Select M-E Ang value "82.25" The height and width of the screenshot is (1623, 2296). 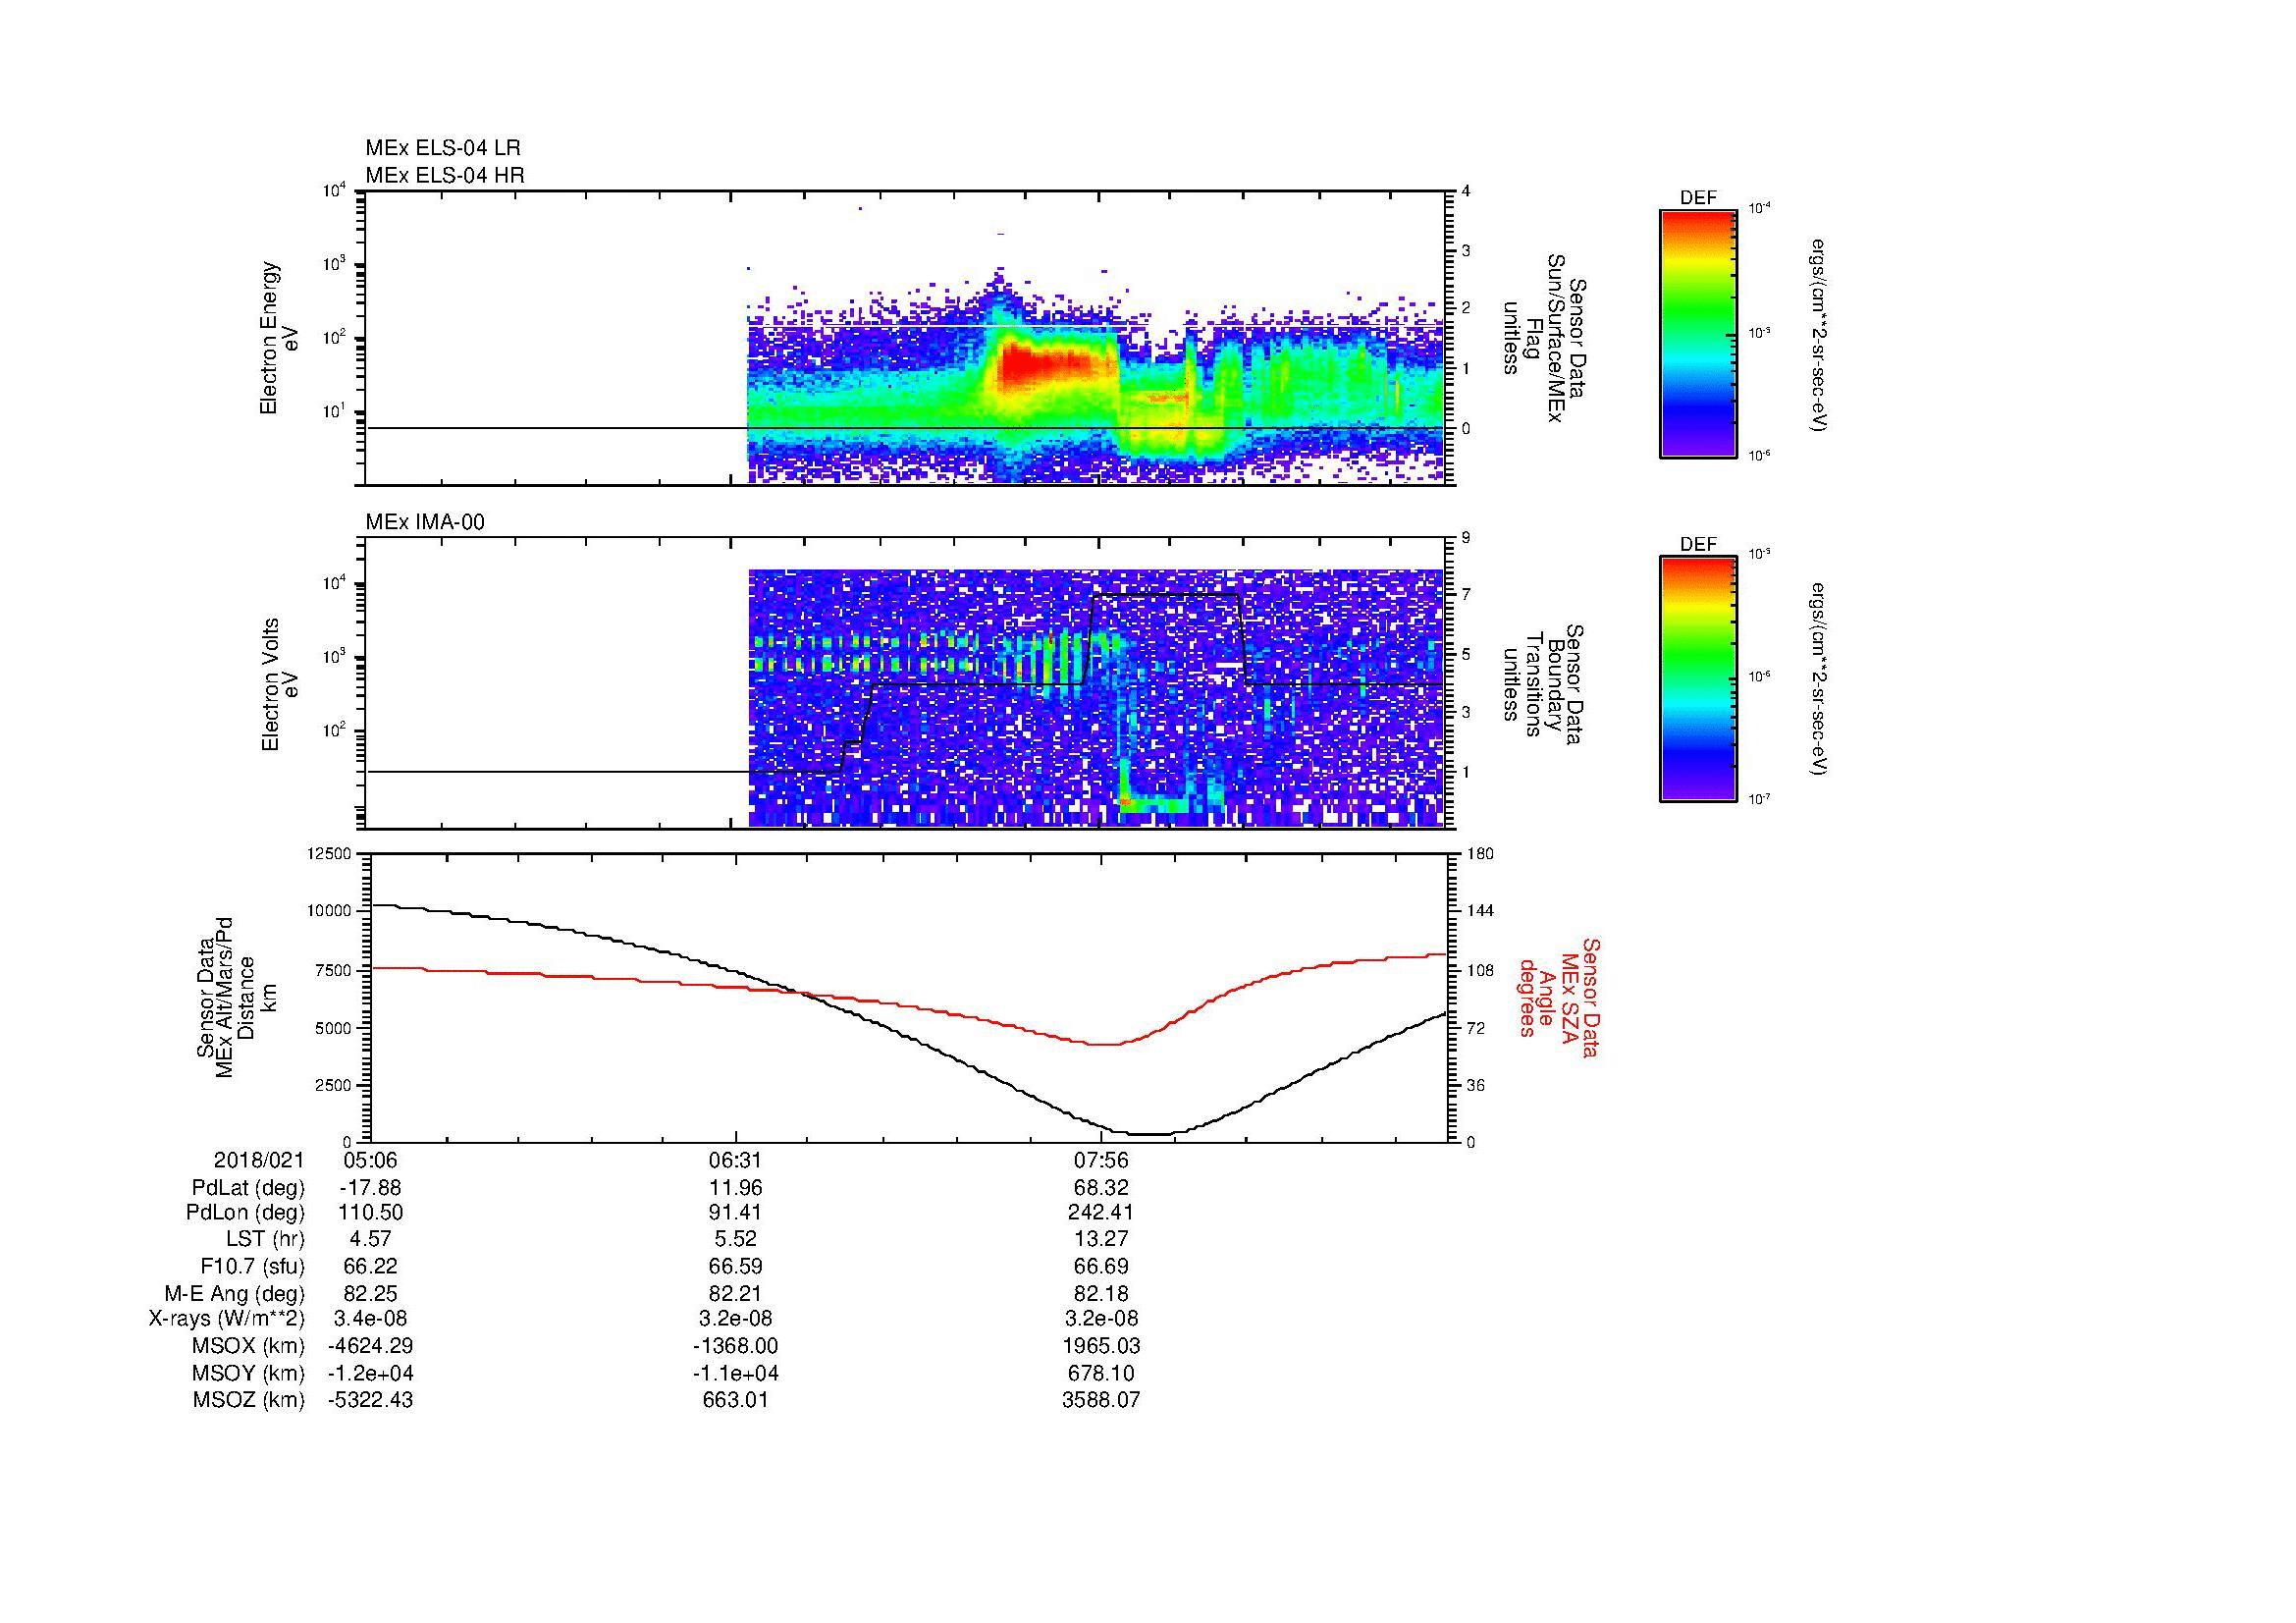(x=370, y=1293)
